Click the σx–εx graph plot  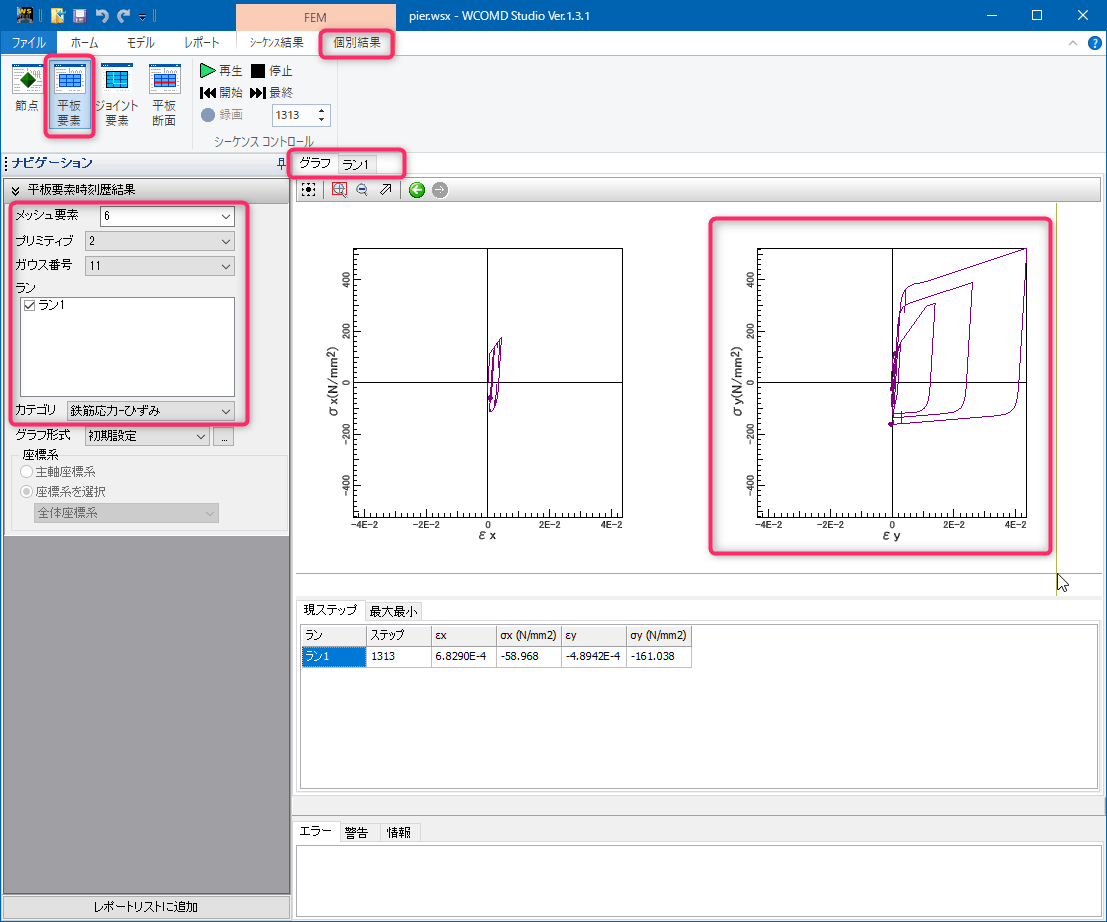[488, 383]
